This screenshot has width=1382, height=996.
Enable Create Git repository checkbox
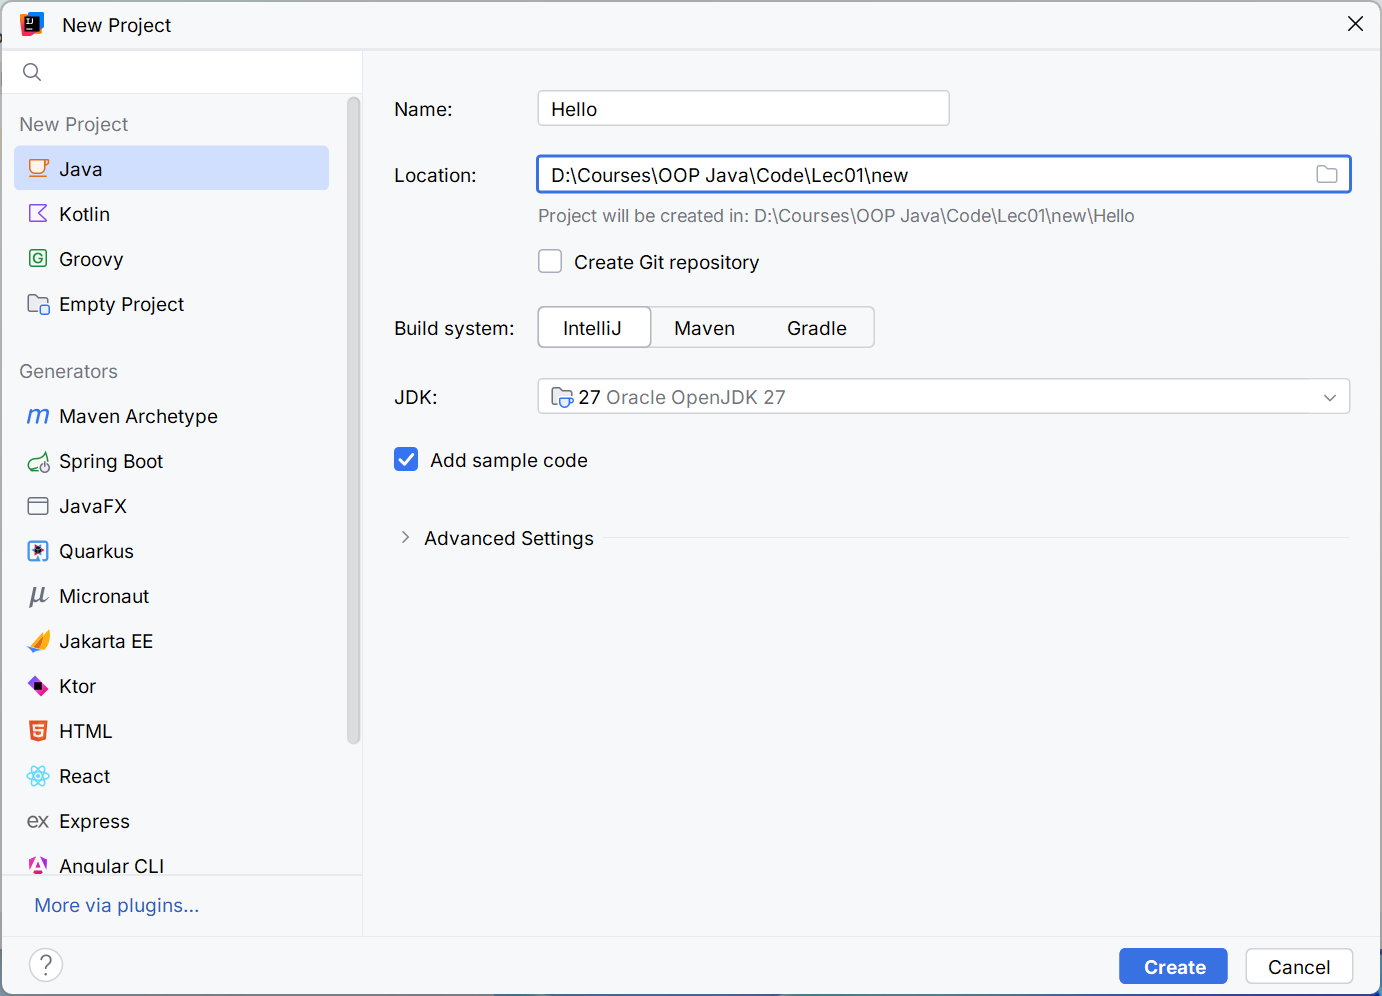pos(550,261)
